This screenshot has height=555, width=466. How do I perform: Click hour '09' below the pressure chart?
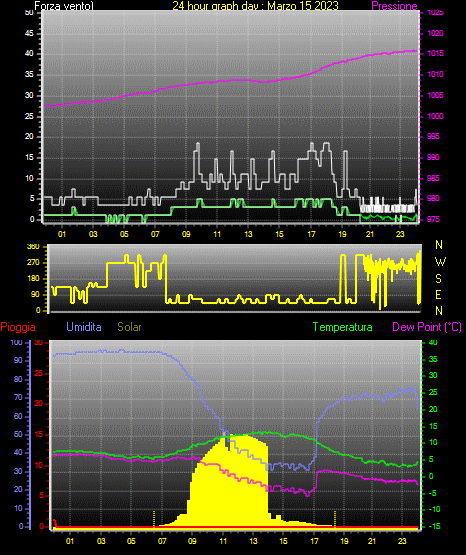[x=186, y=234]
